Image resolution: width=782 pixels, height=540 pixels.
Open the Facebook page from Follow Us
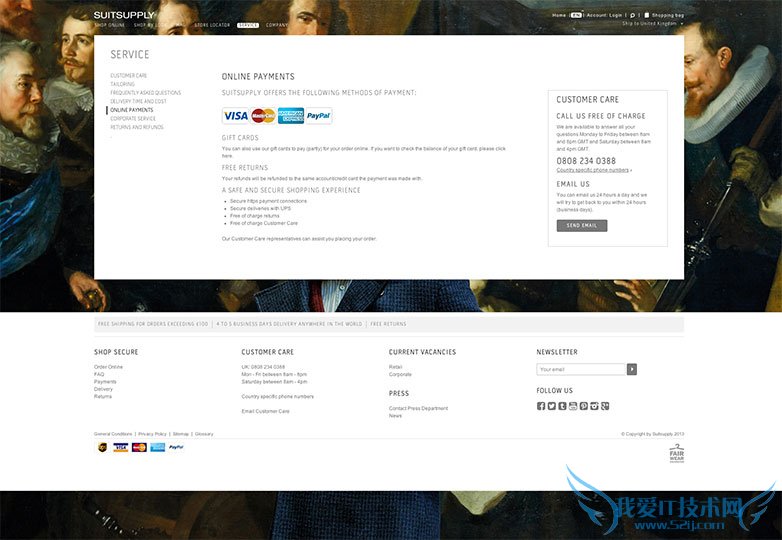coord(541,406)
